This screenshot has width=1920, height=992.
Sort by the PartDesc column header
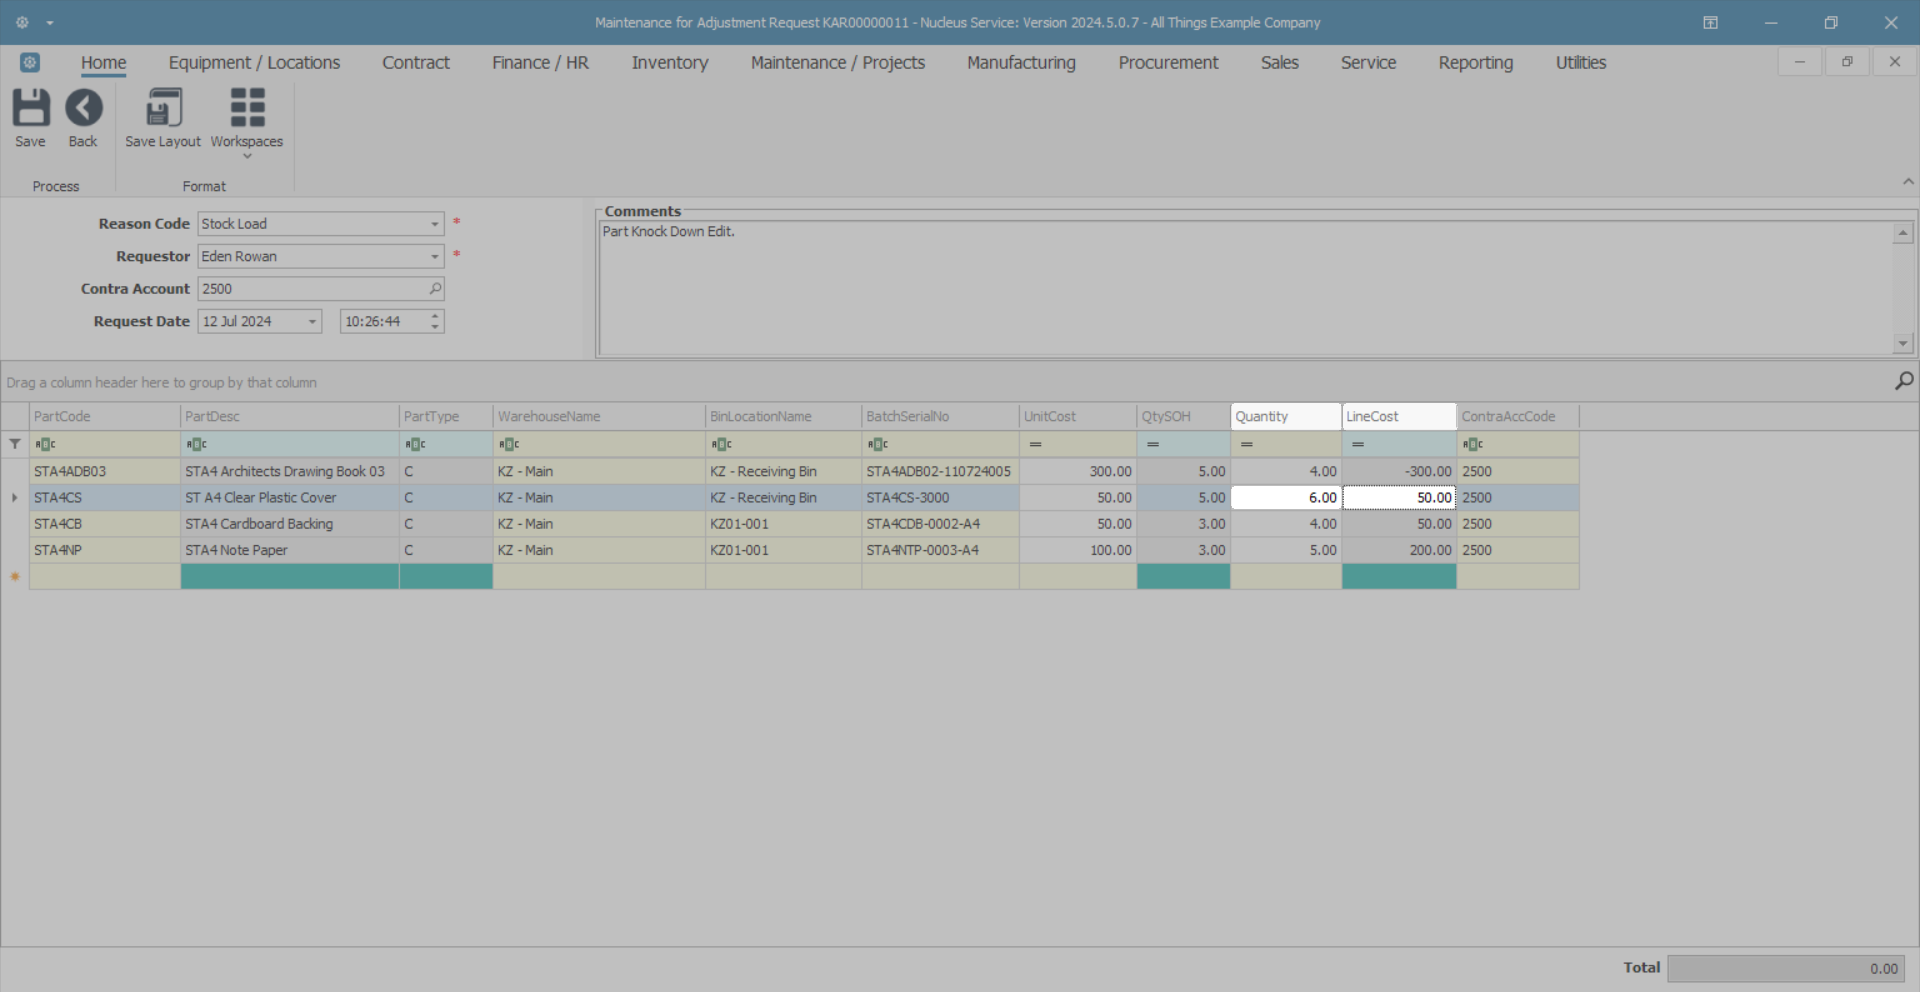290,416
